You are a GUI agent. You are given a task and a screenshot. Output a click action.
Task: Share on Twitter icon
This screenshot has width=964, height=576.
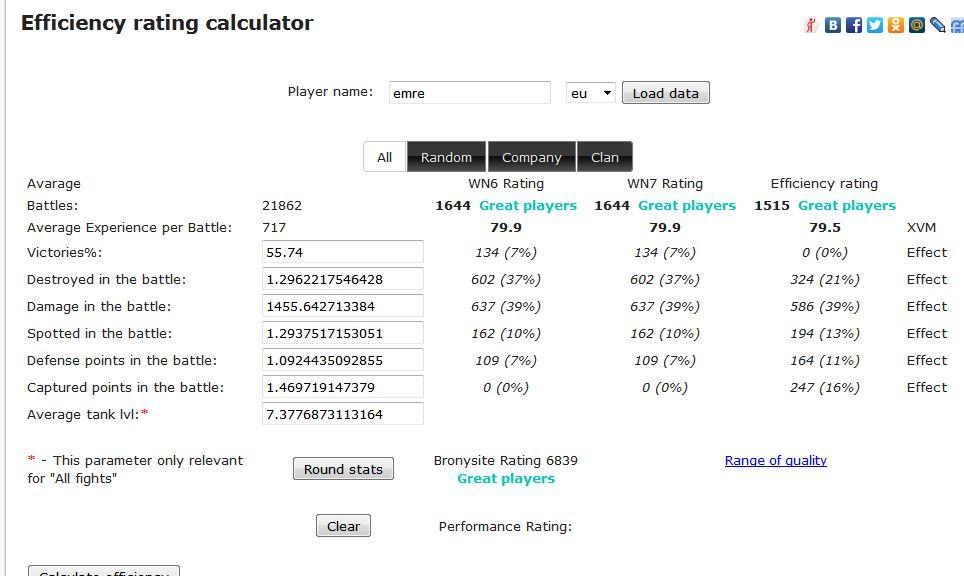click(875, 25)
